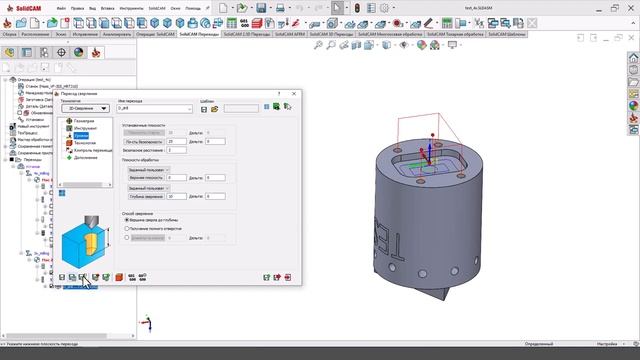Click the horizontal scrollbar under the dialog page tree
Screen dimensions: 640x360
84,185
